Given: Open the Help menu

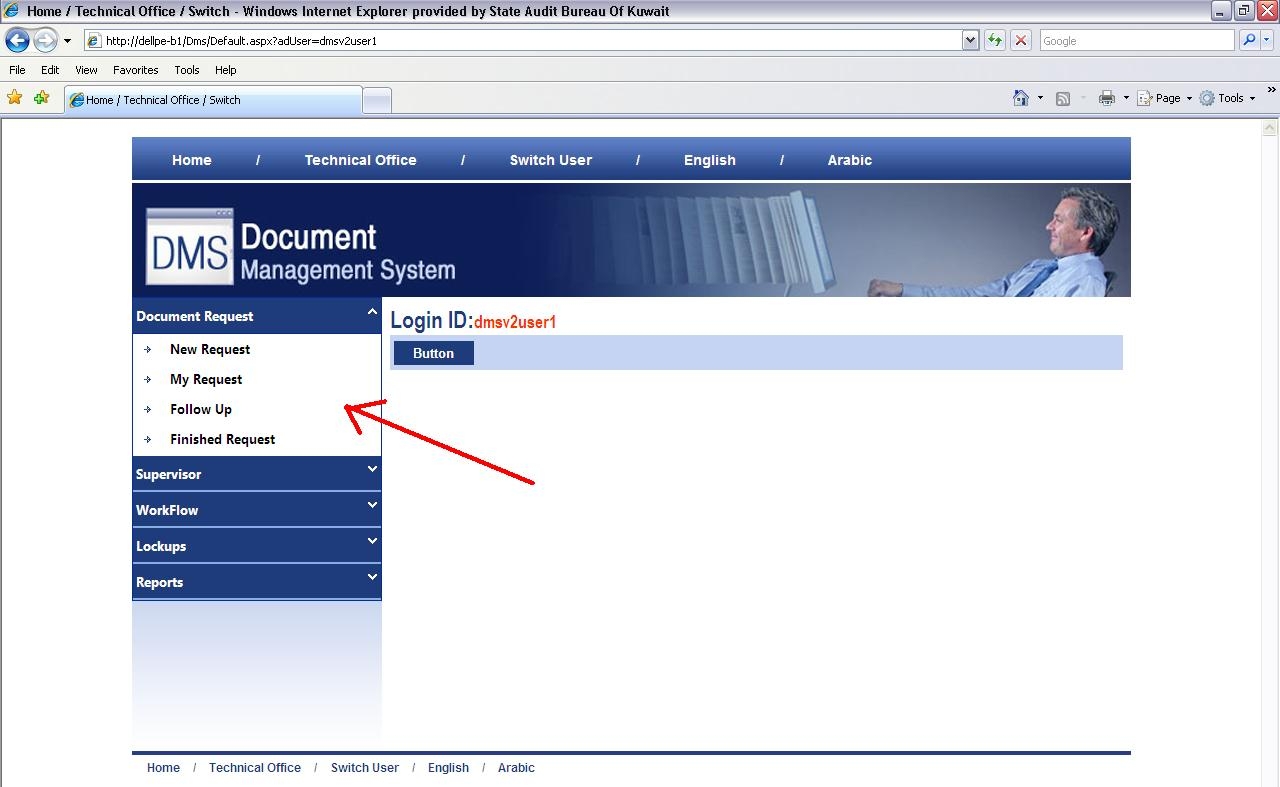Looking at the screenshot, I should (226, 70).
